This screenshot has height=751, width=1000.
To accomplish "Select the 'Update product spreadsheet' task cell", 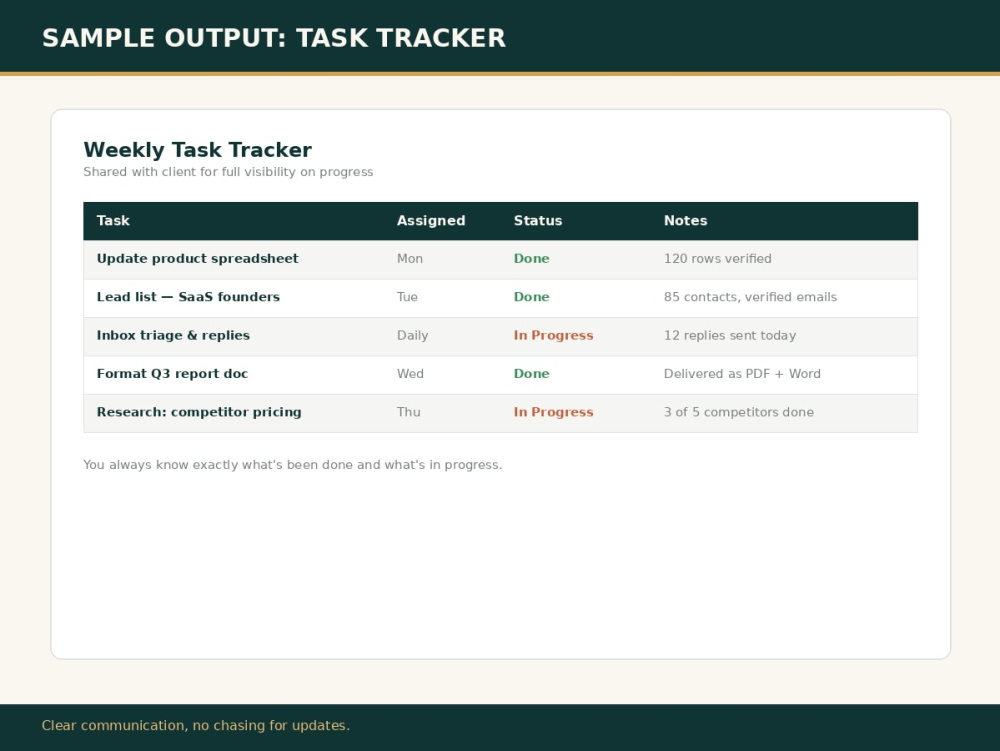I will click(198, 259).
